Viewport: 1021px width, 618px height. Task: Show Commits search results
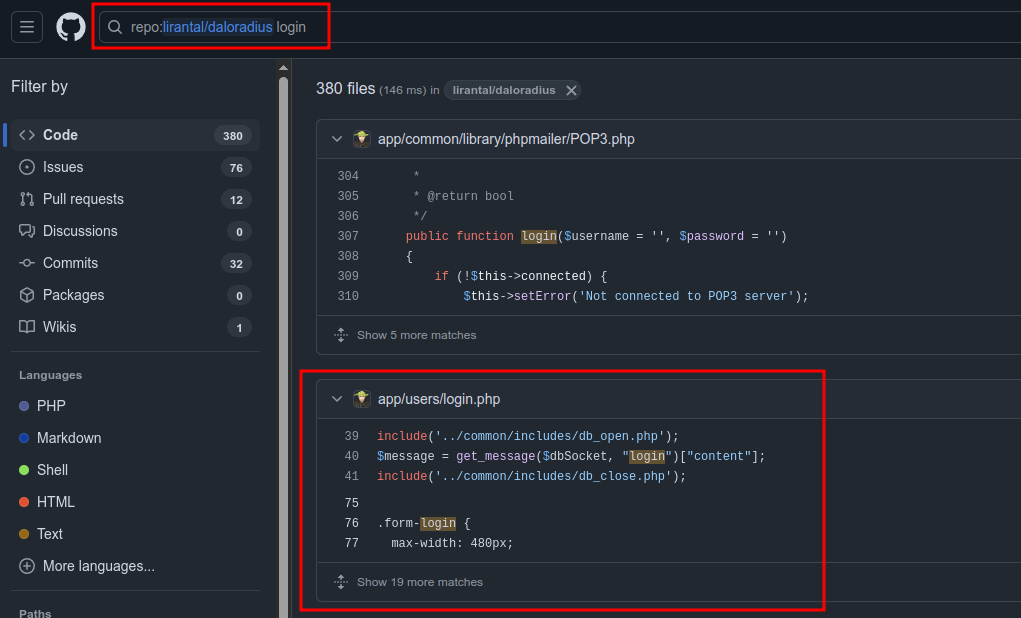coord(70,263)
